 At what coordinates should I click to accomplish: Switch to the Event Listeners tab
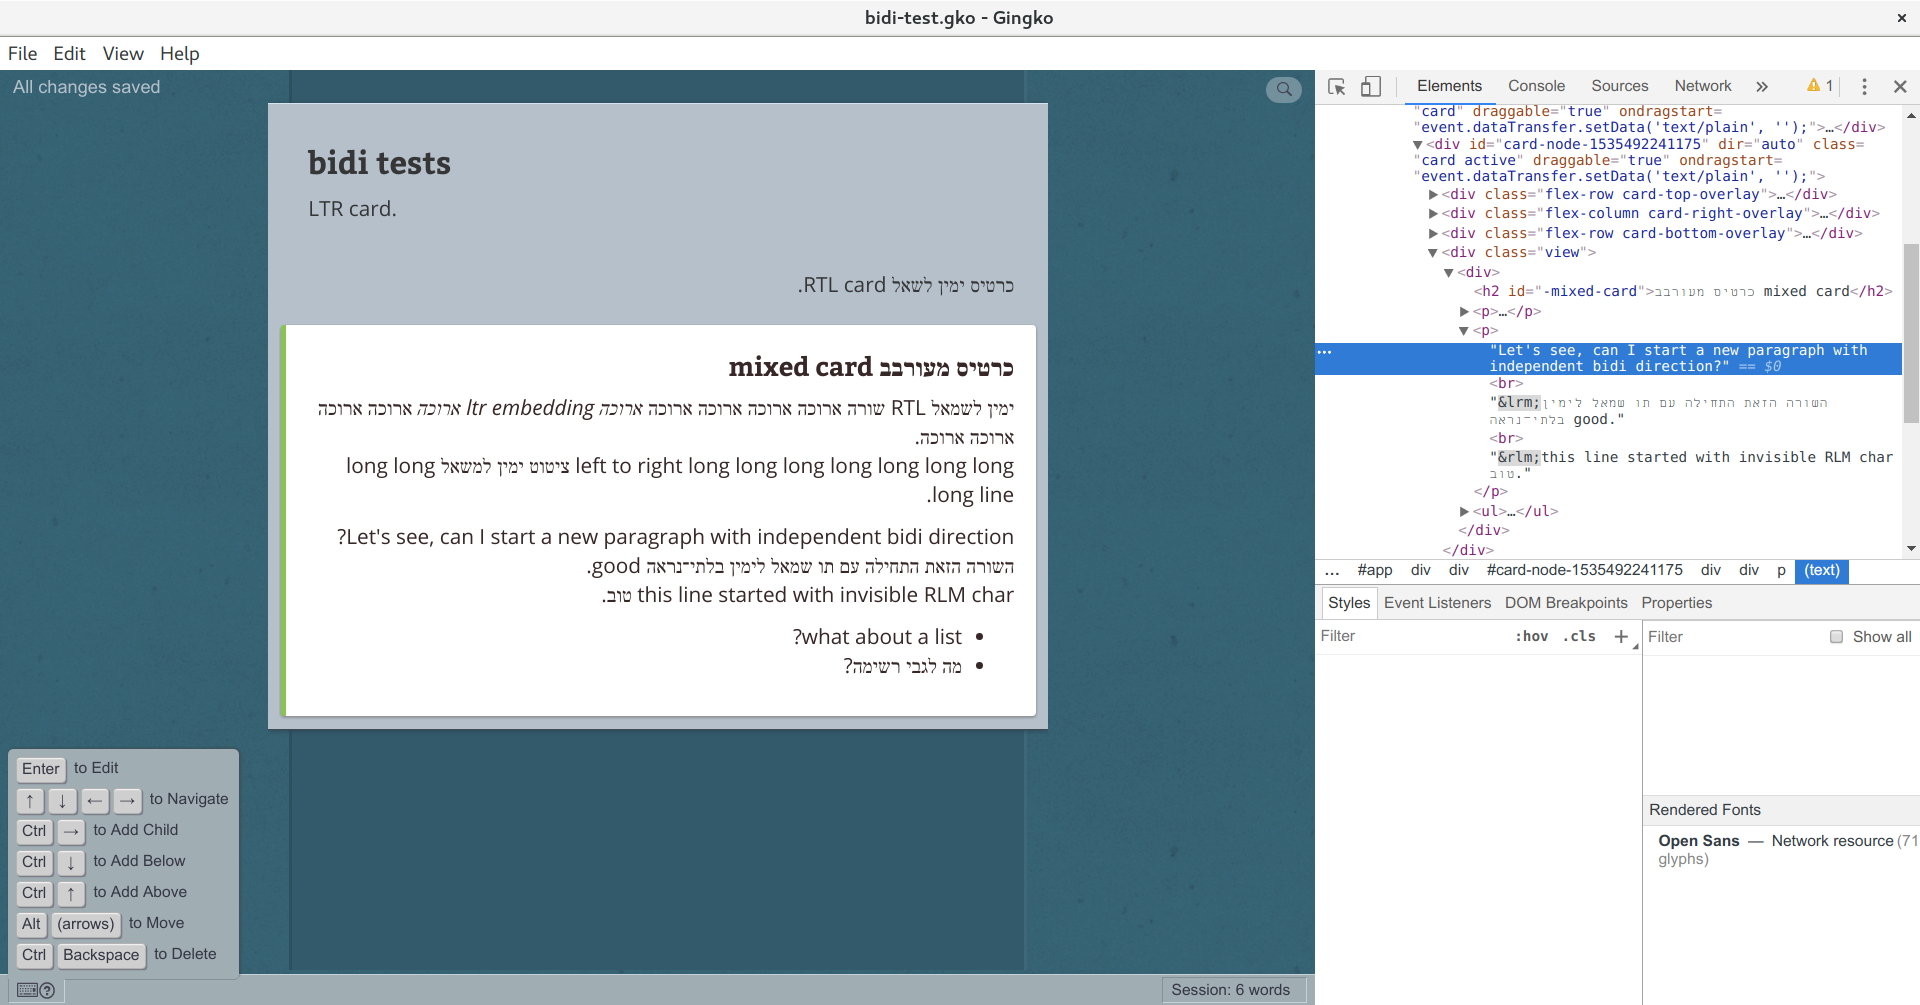[x=1436, y=602]
